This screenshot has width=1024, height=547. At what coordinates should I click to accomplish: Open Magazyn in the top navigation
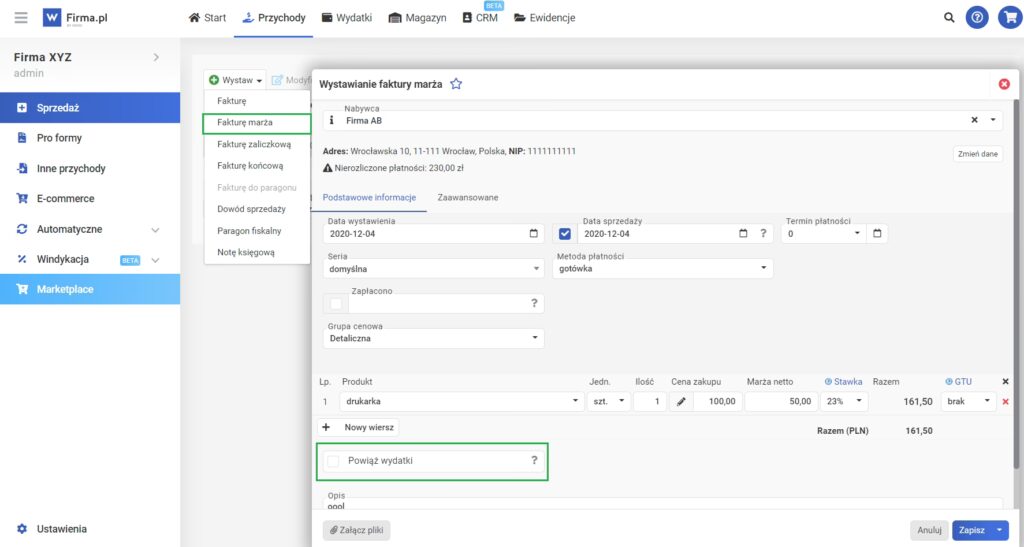click(x=417, y=18)
